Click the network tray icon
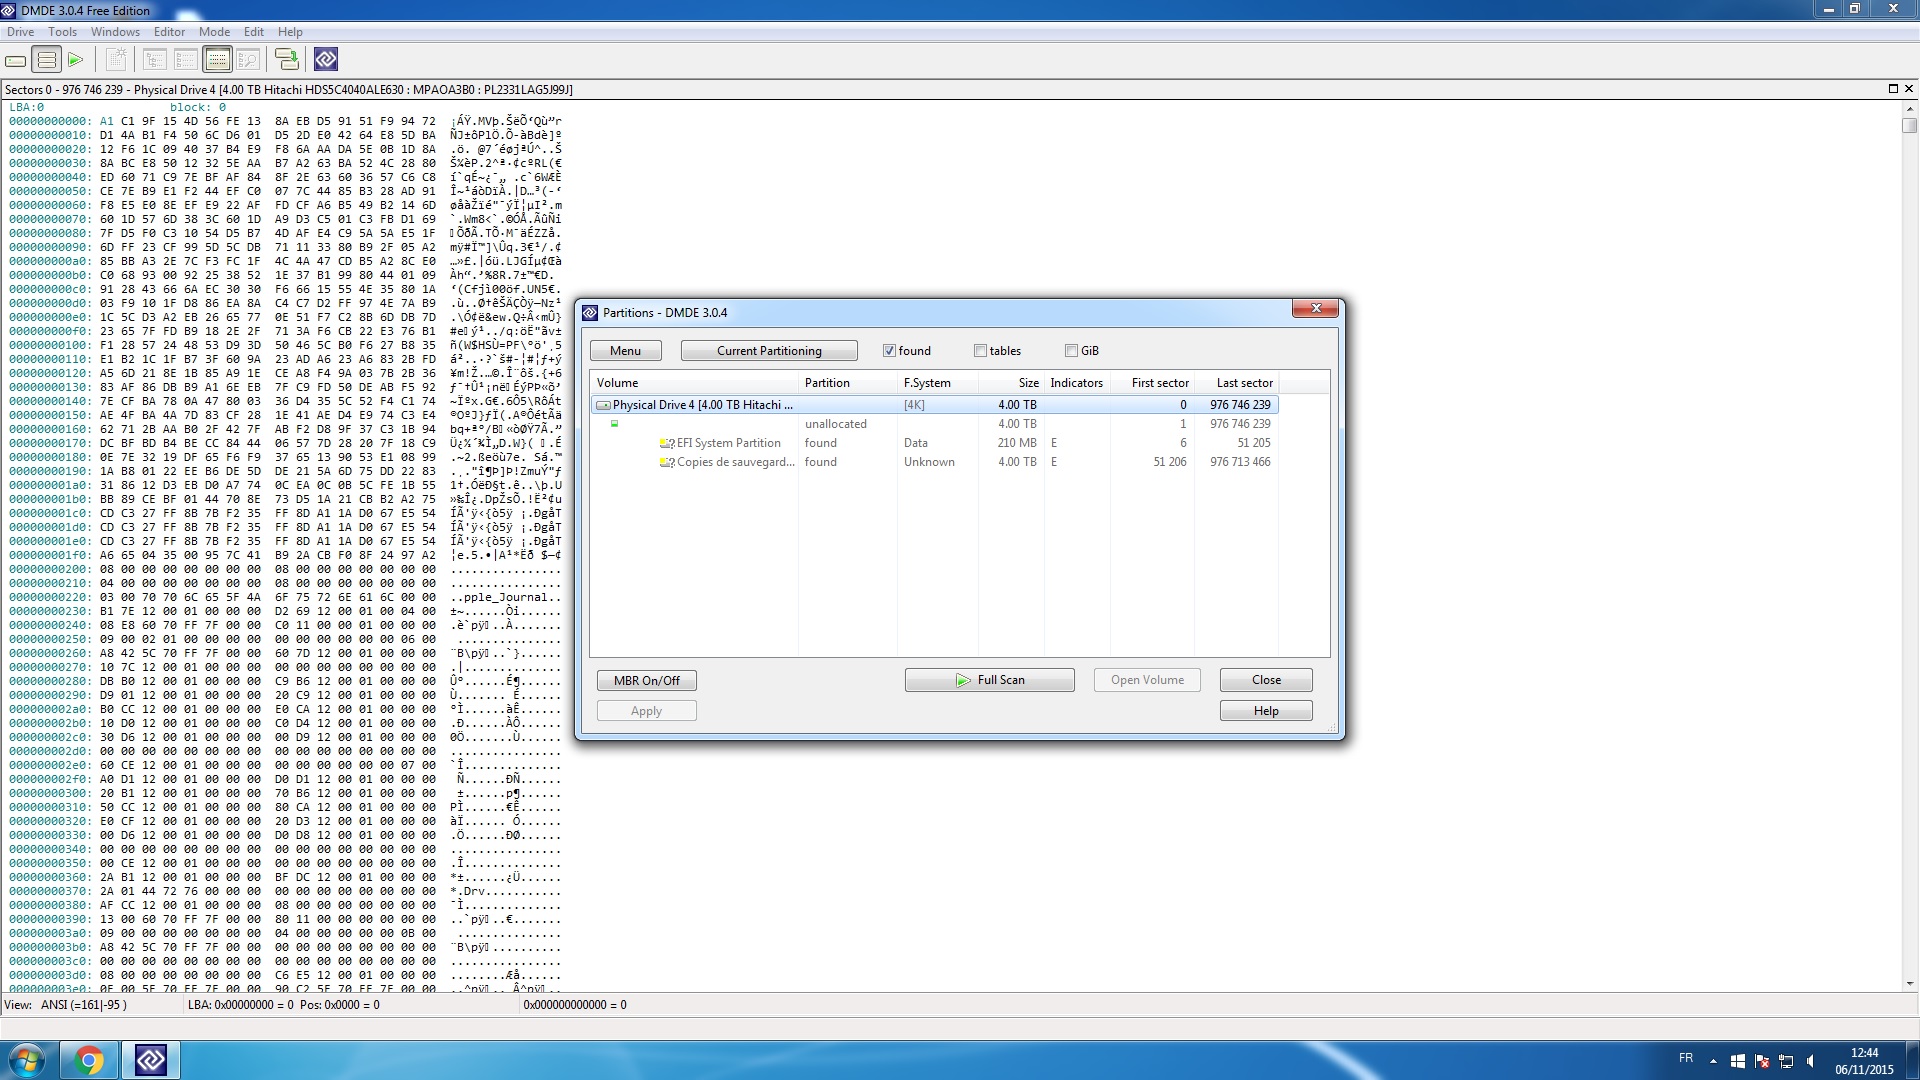This screenshot has width=1920, height=1080. pyautogui.click(x=1786, y=1060)
